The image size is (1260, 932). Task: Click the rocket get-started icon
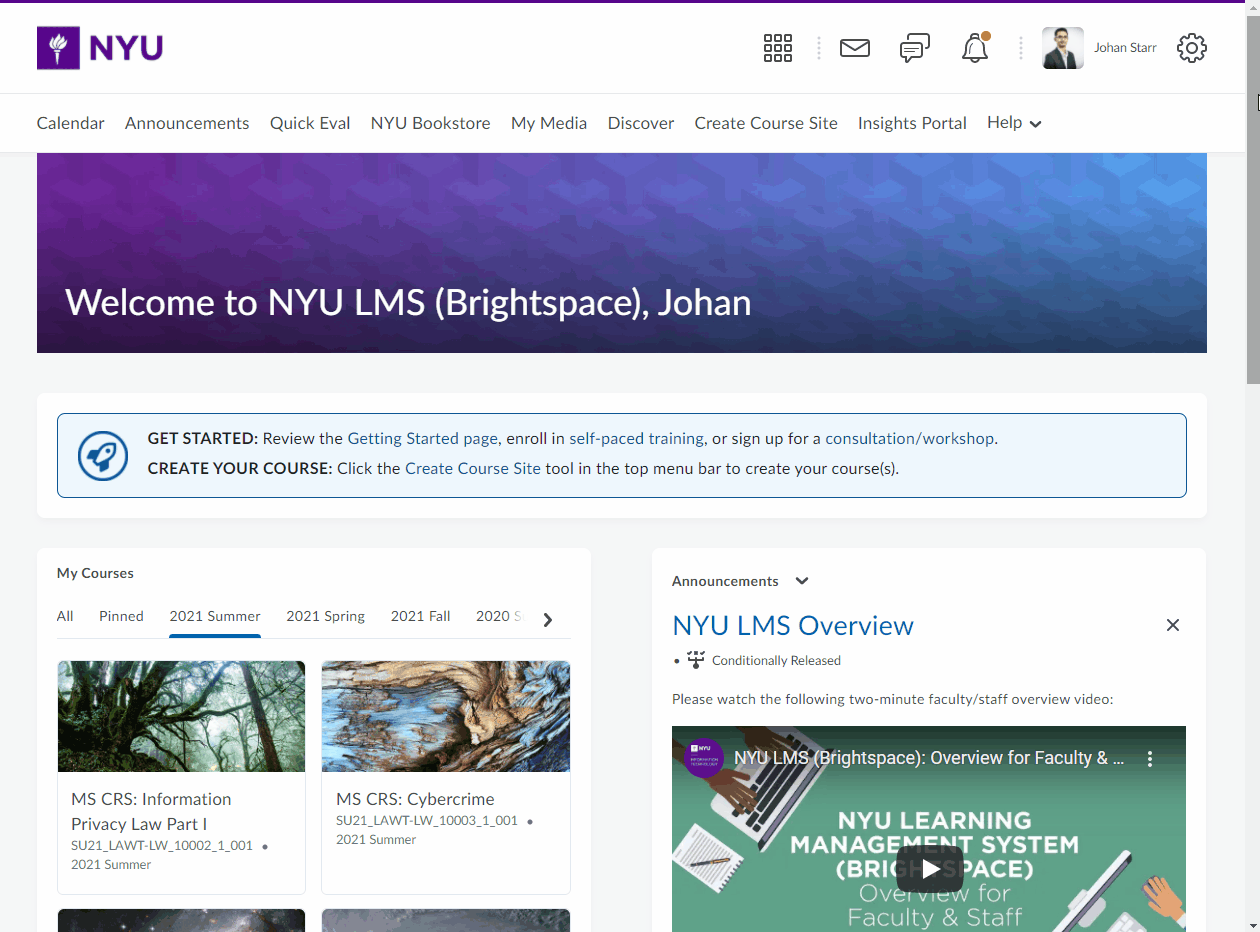[x=103, y=456]
